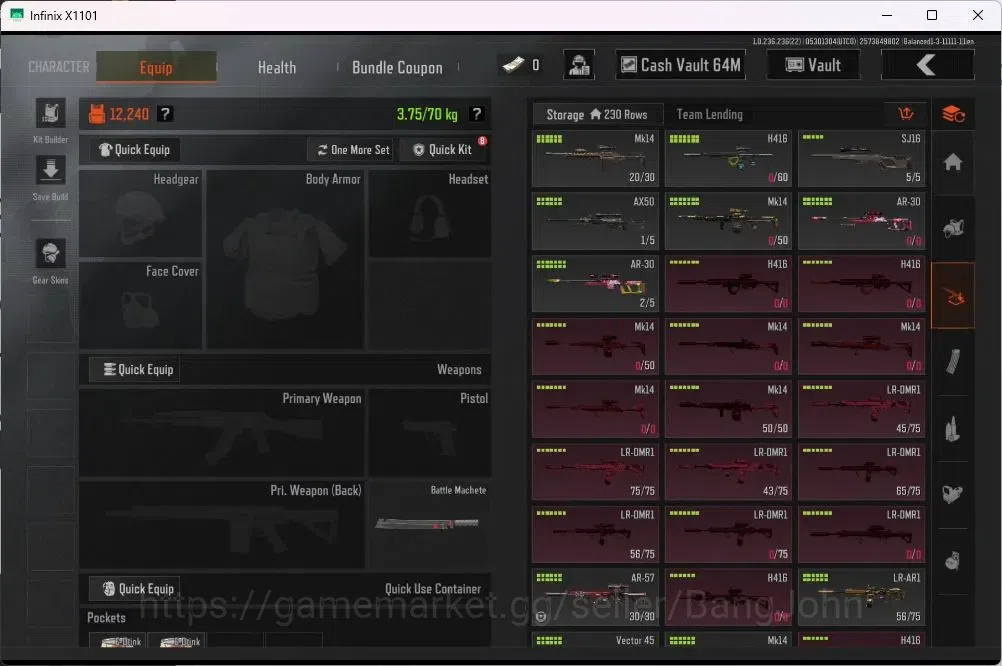Select the AR-30 with 0/0 ammo
This screenshot has width=1002, height=666.
coord(861,221)
